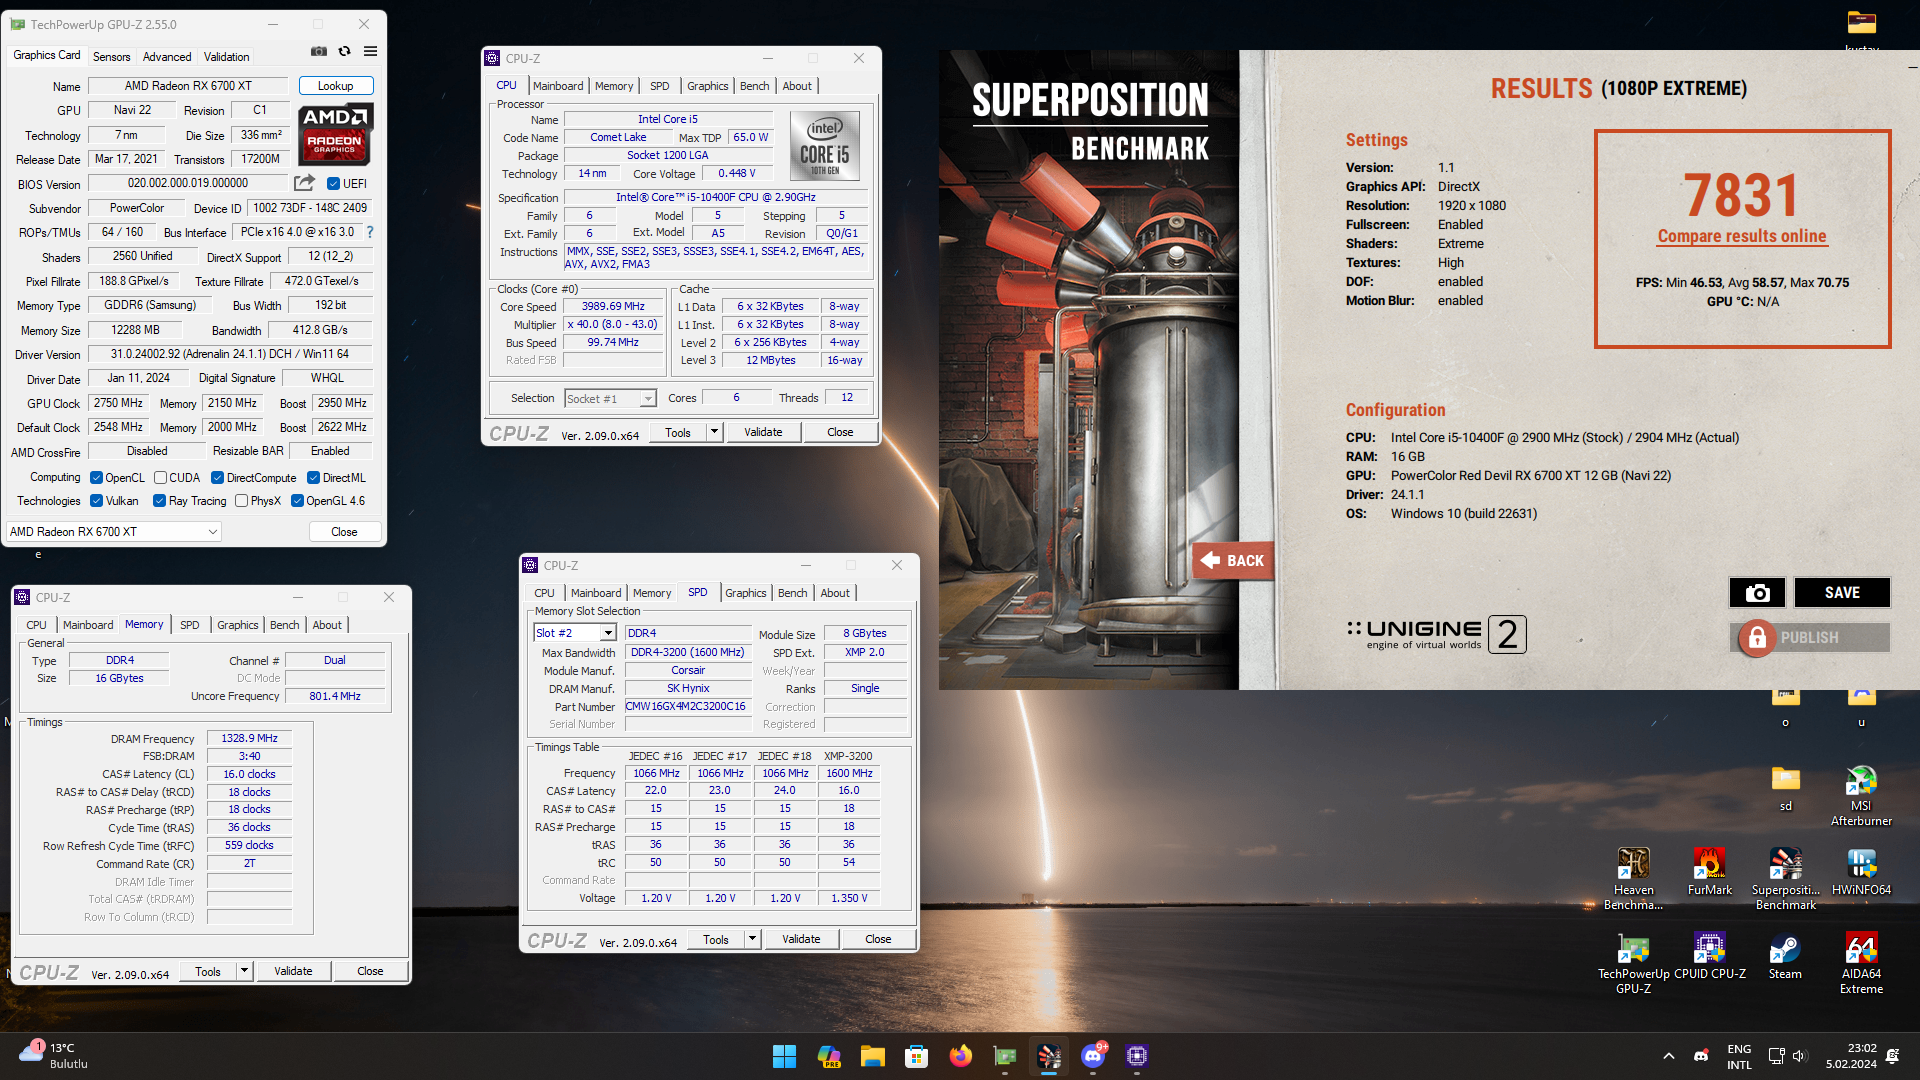
Task: Switch to the Advanced tab in GPU-Z
Action: (167, 57)
